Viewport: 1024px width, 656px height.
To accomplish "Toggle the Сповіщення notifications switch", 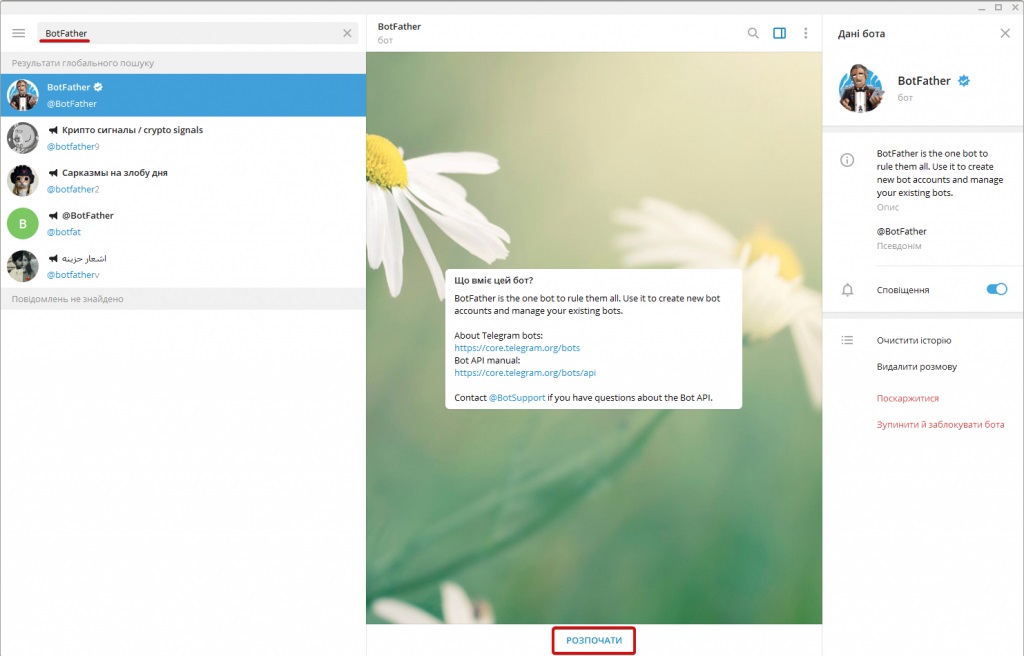I will point(997,289).
